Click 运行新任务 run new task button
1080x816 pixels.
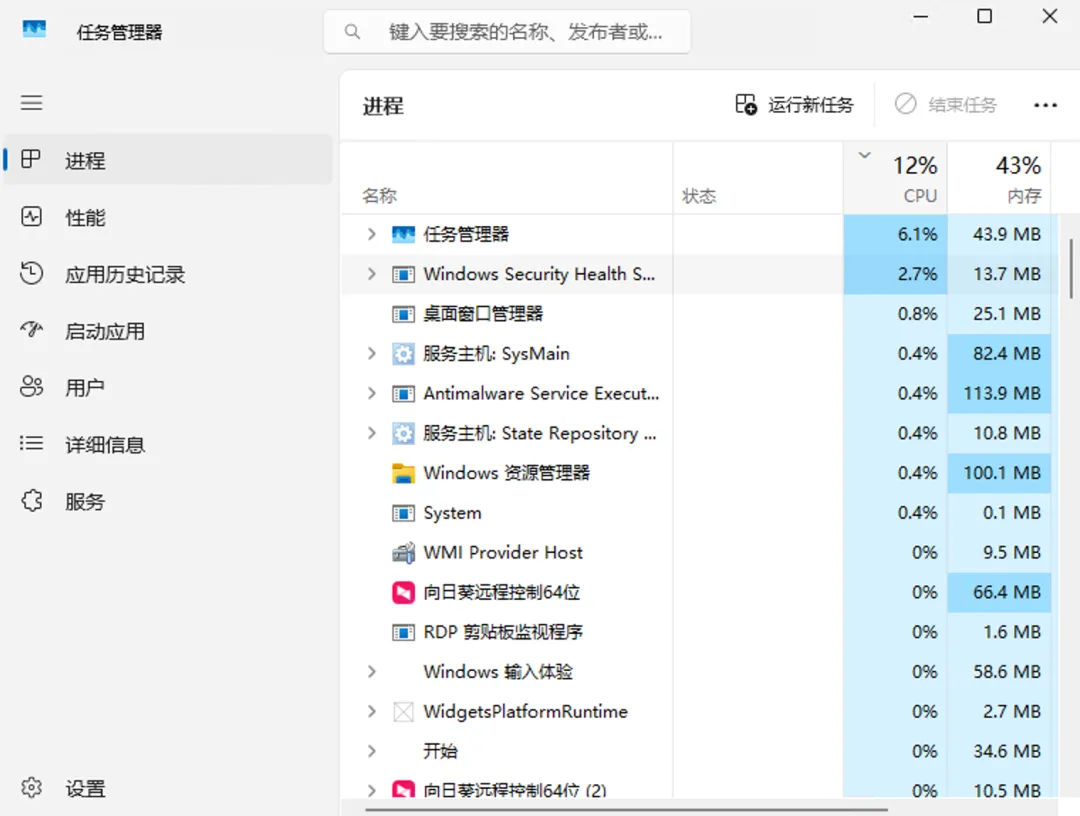(795, 105)
